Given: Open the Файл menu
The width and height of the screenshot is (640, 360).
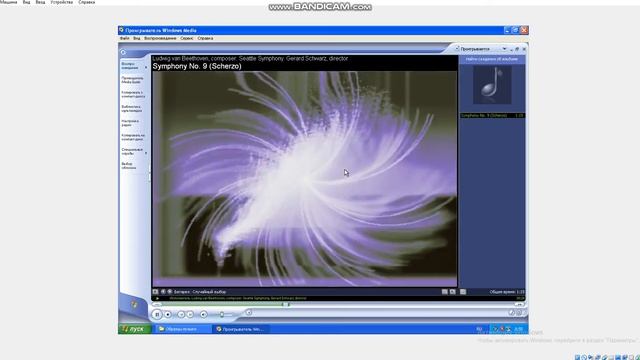Looking at the screenshot, I should tap(124, 38).
